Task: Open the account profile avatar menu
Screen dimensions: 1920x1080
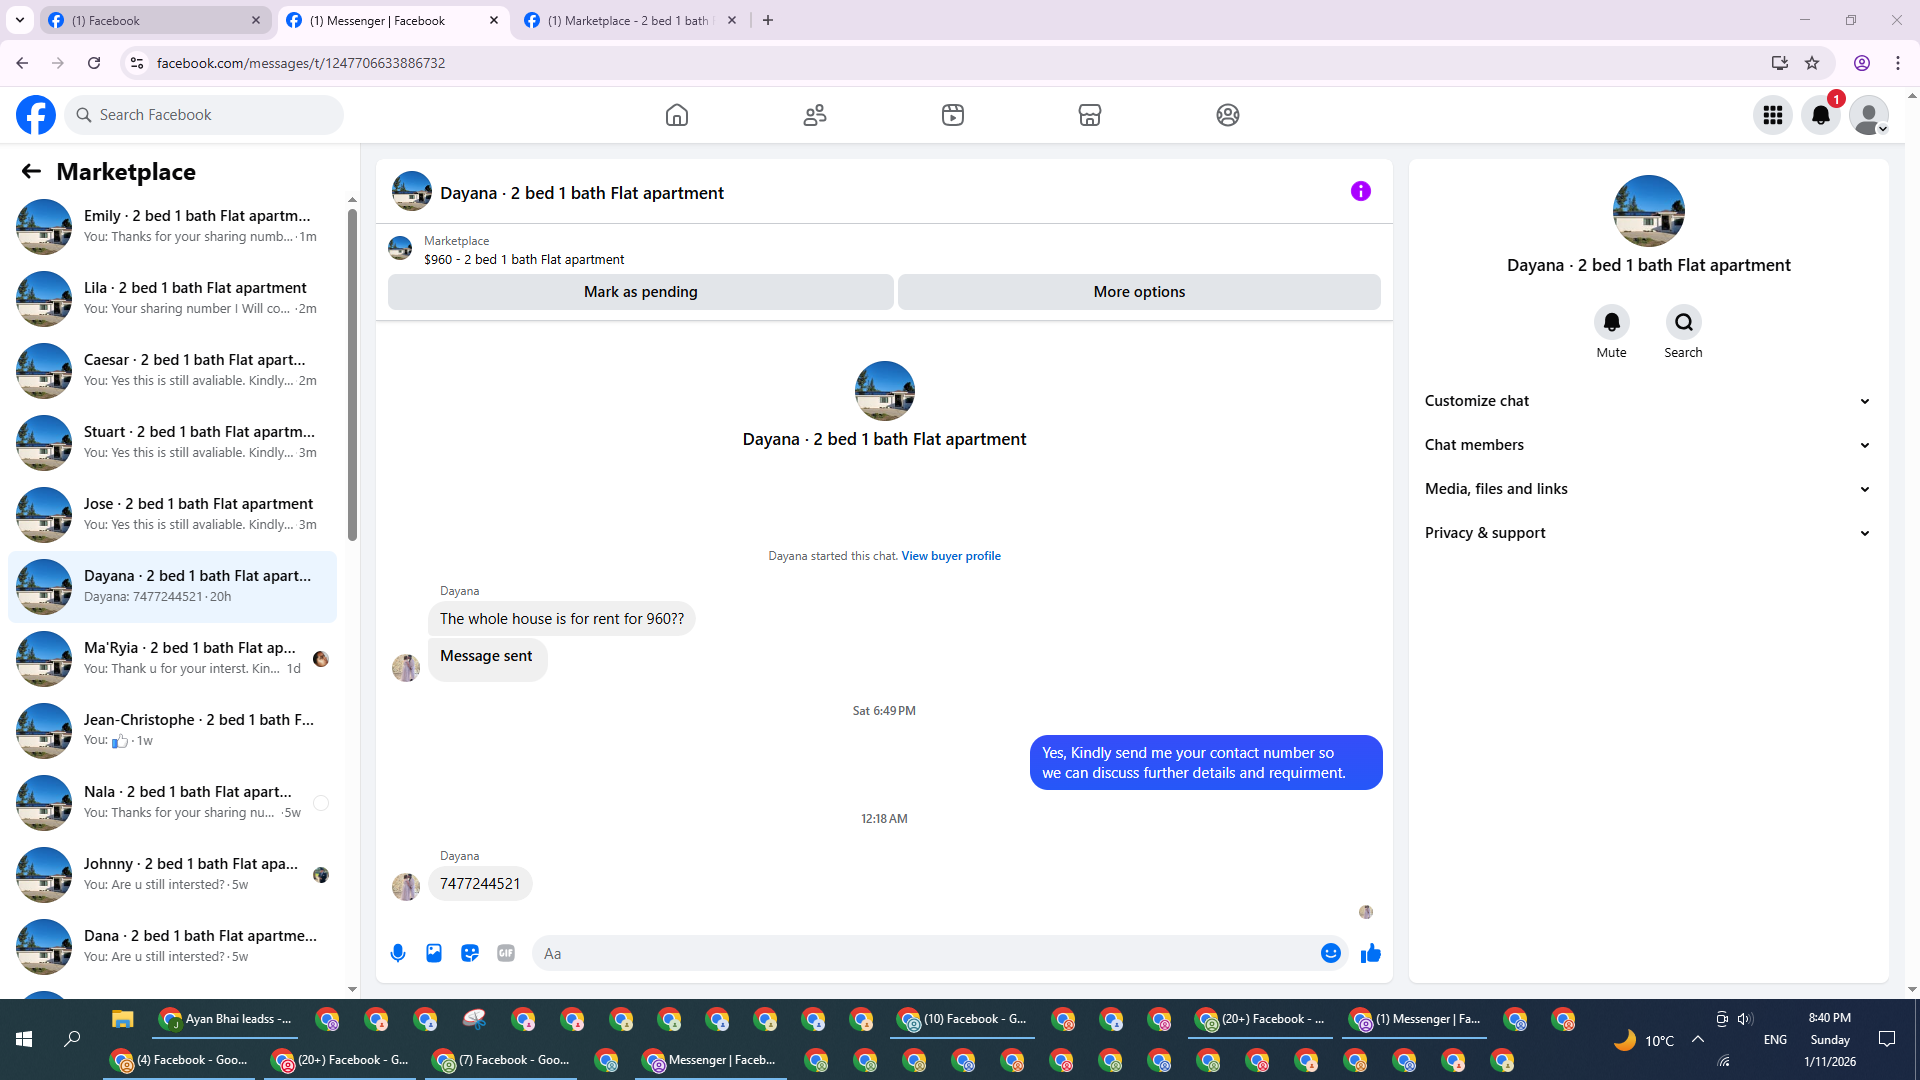Action: click(1869, 115)
